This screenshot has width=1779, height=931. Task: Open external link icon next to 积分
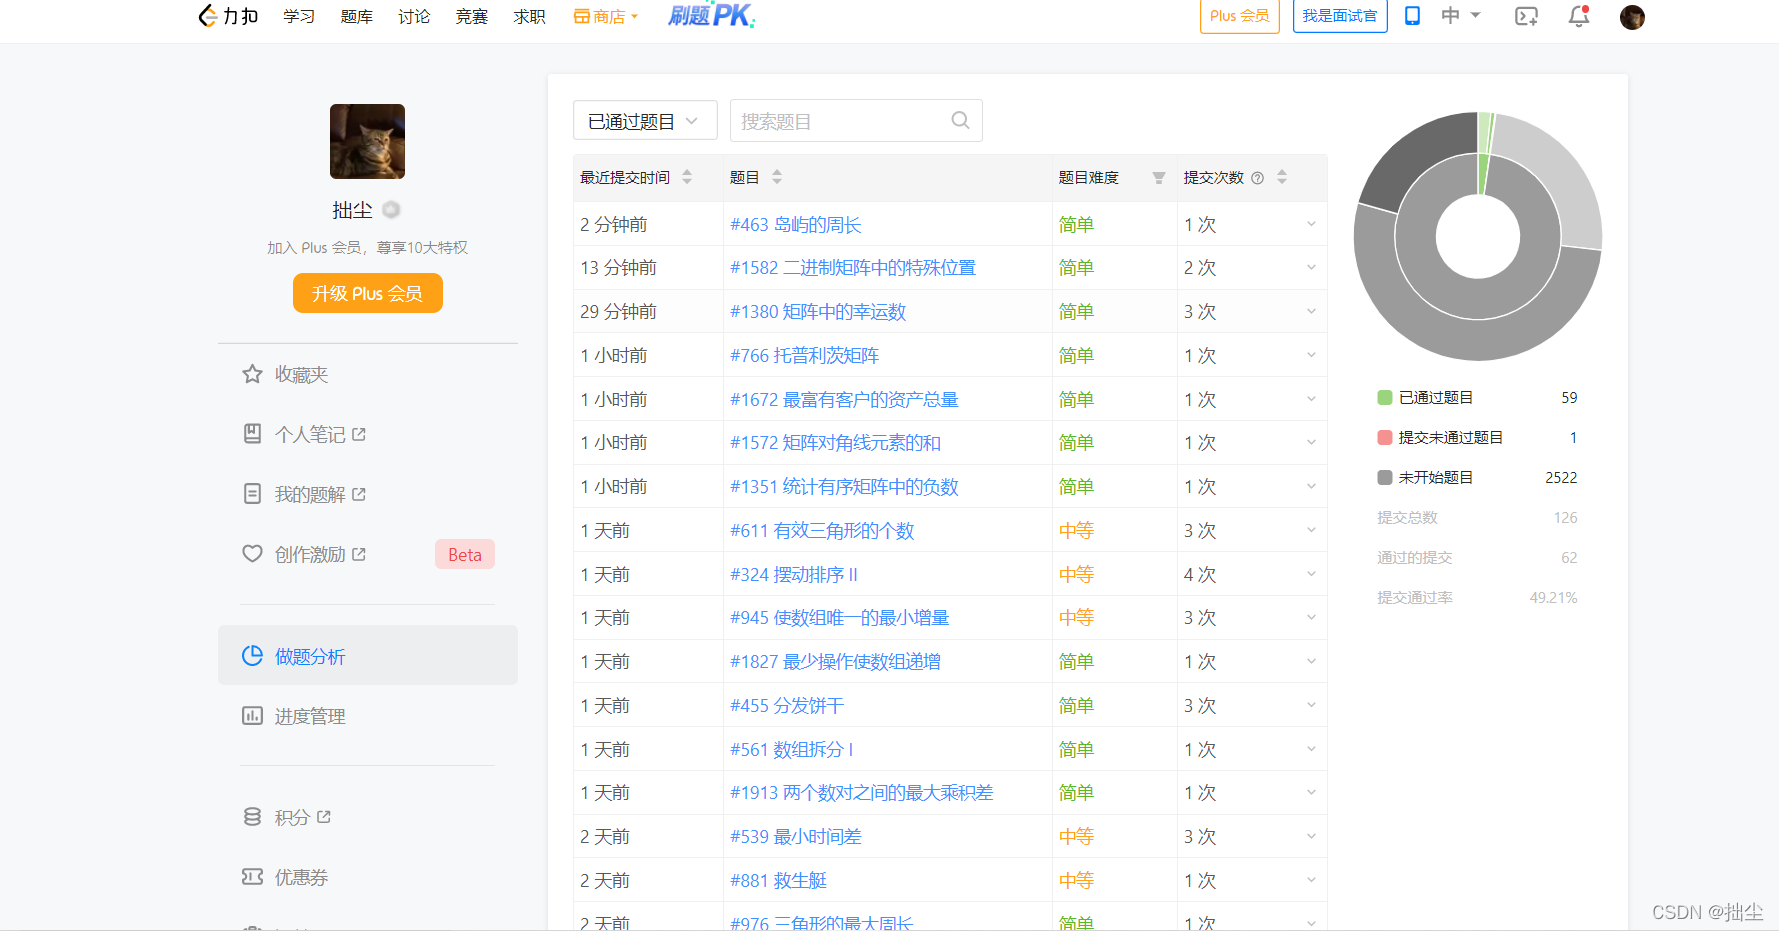324,817
